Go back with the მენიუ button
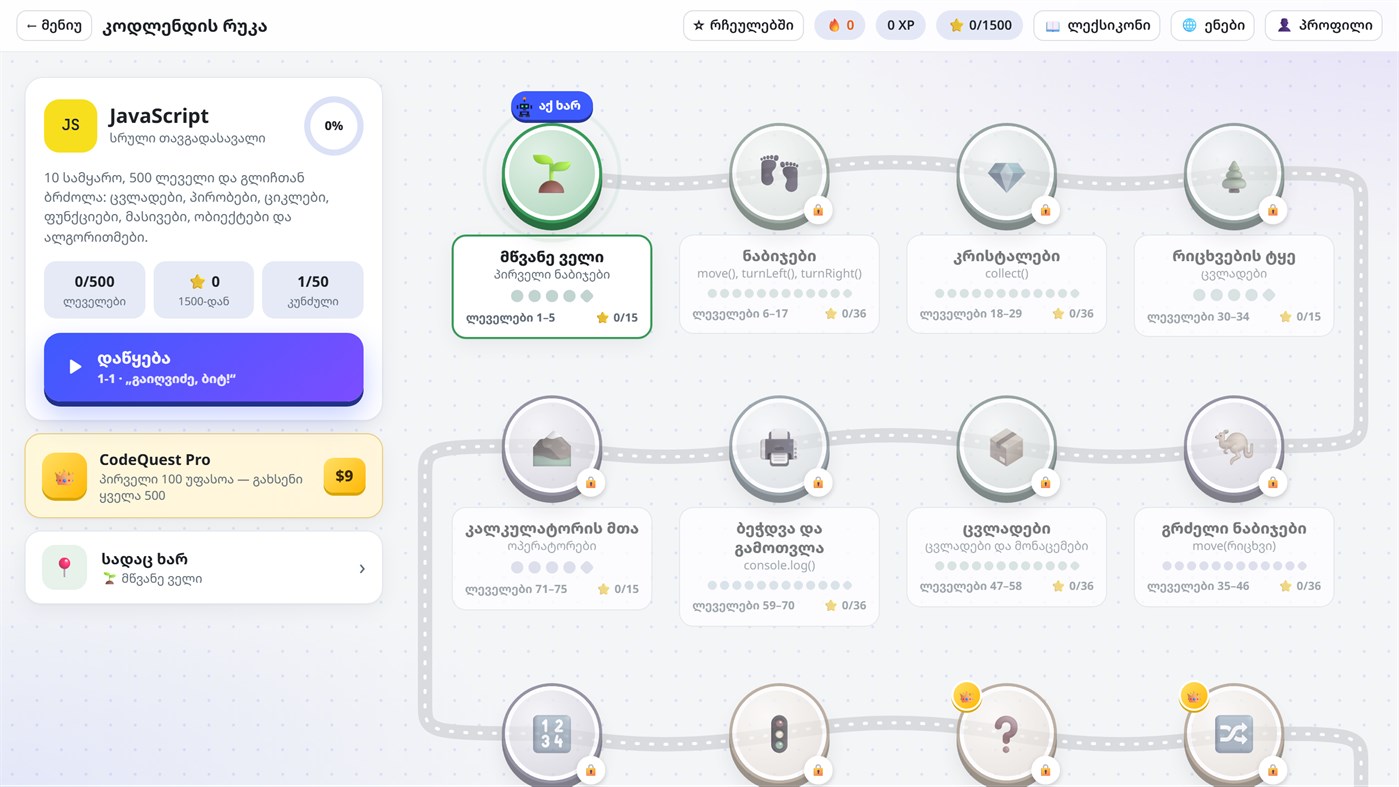This screenshot has width=1399, height=787. click(54, 25)
